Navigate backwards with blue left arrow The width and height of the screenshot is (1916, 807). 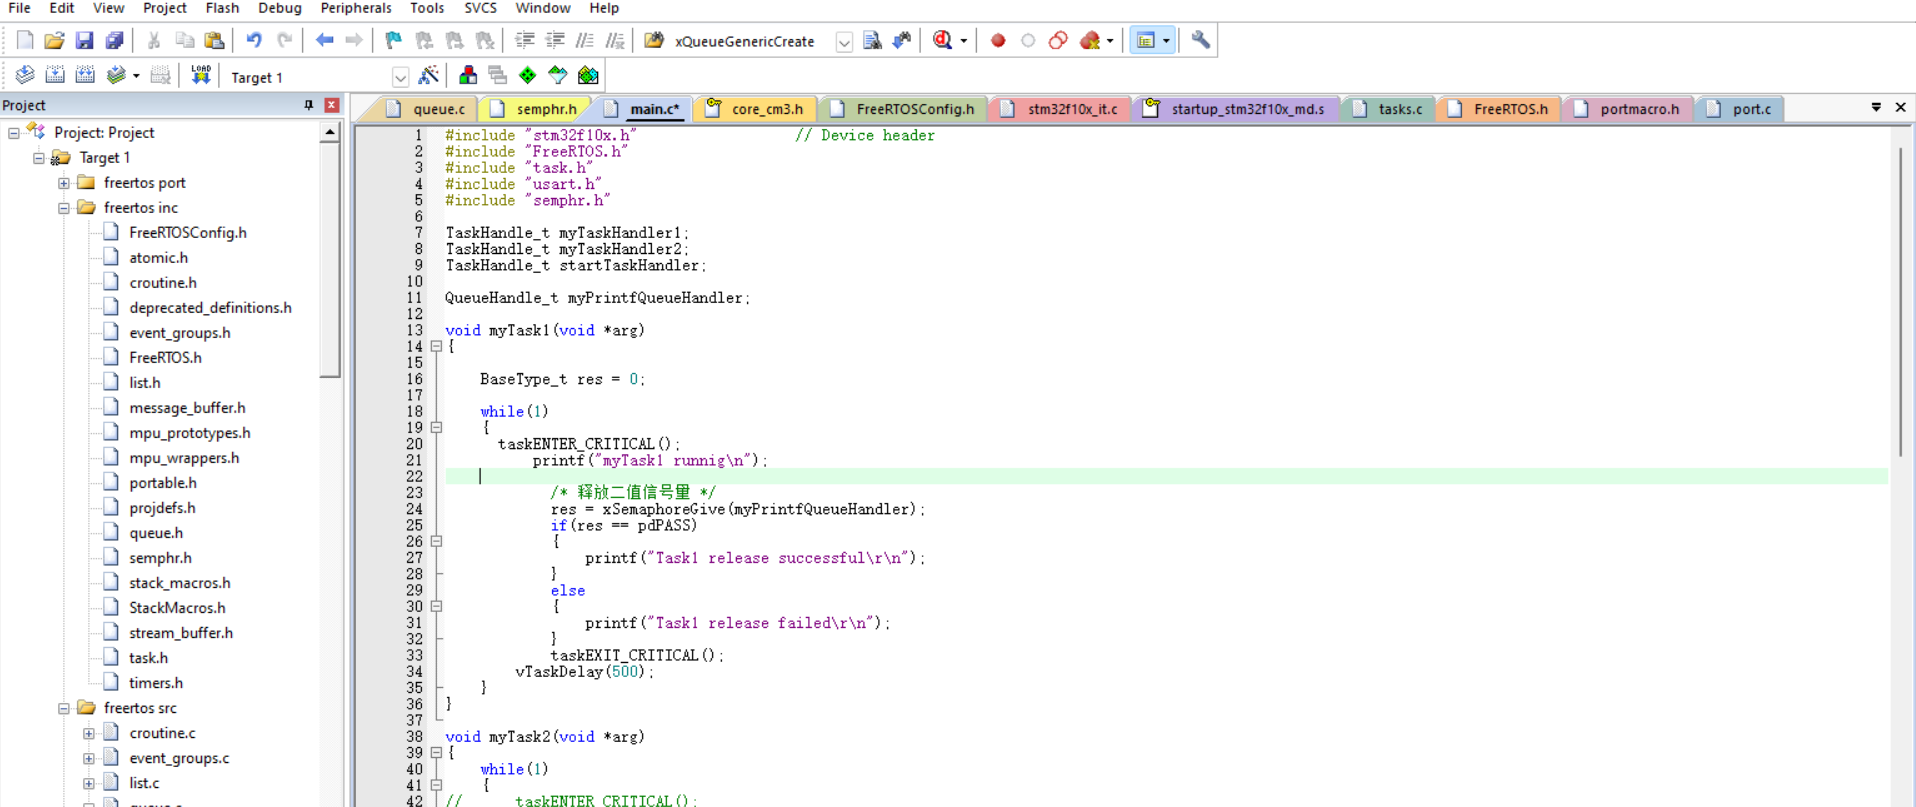[324, 41]
